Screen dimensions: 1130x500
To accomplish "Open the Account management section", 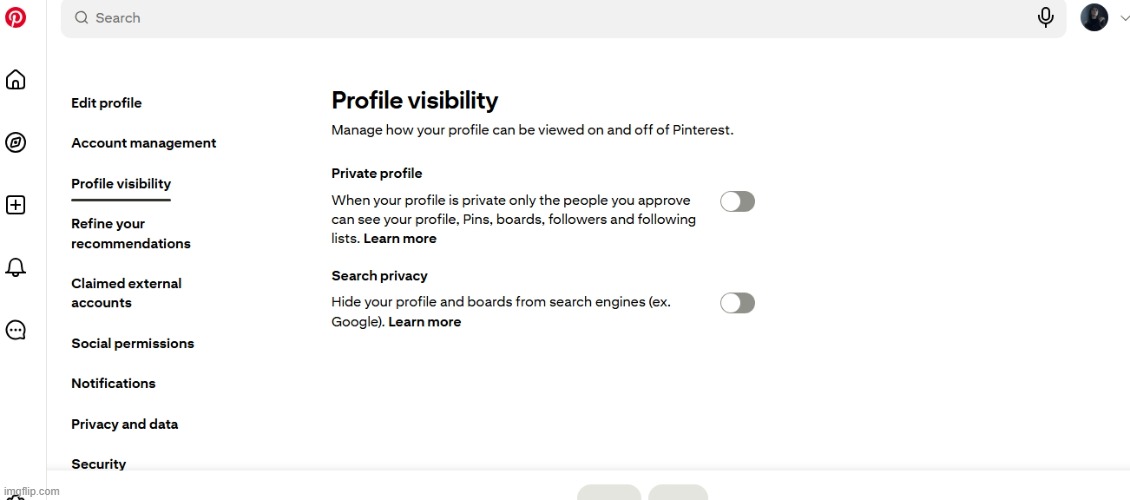I will click(x=143, y=143).
